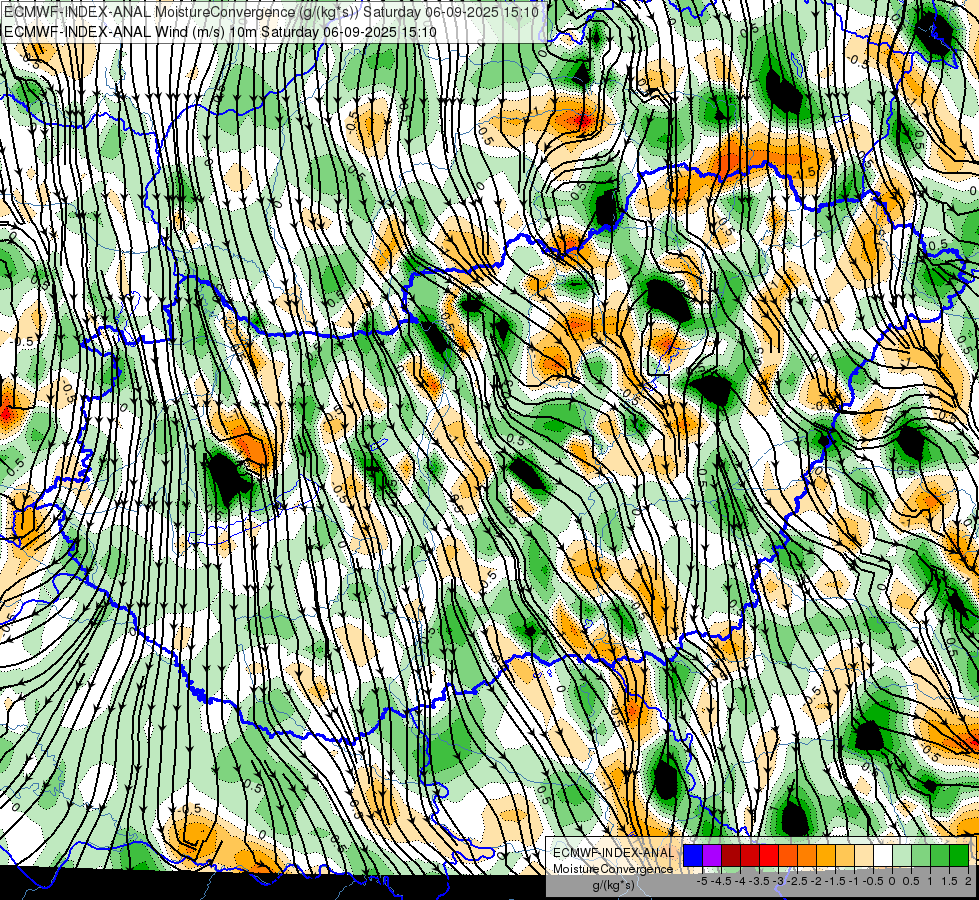Click the '-5' tick label in legend
979x900 pixels.
coord(702,881)
